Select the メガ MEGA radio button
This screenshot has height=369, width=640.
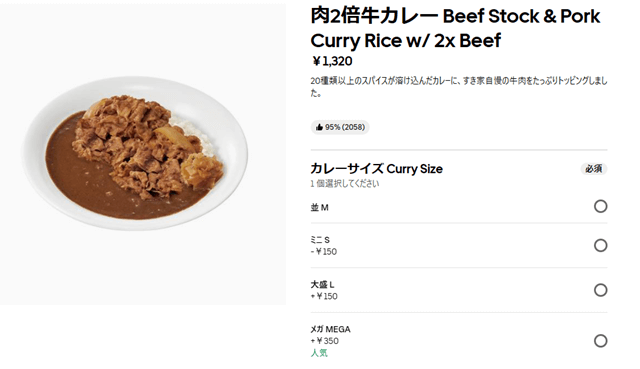[600, 341]
